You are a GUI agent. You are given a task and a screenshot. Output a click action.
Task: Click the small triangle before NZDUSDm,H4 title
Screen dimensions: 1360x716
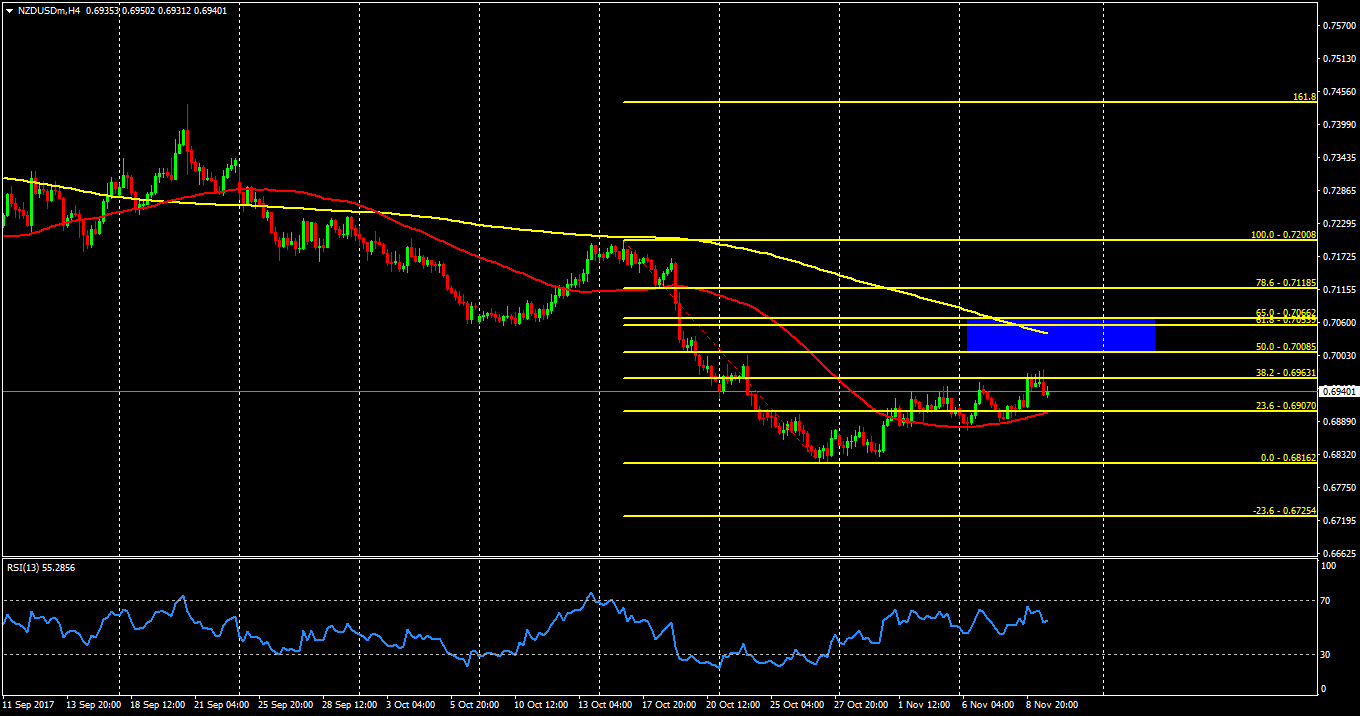8,8
